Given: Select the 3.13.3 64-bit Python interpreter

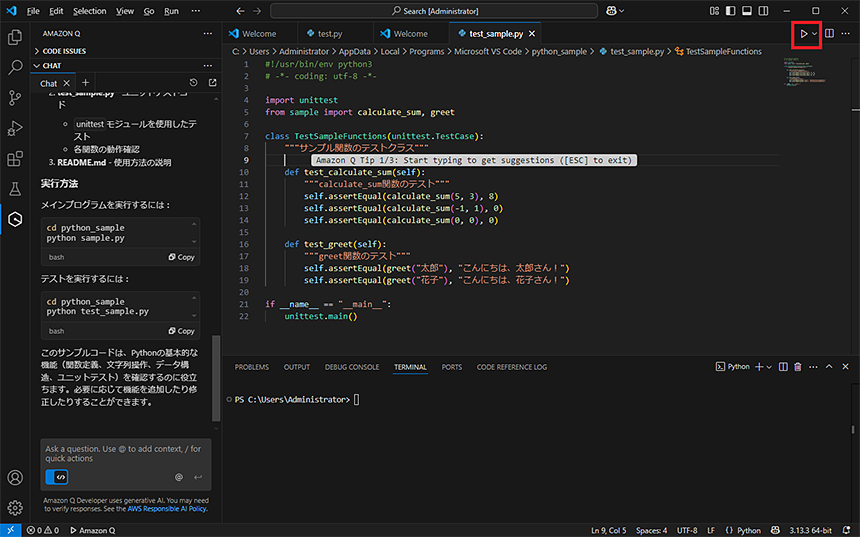Looking at the screenshot, I should point(811,530).
